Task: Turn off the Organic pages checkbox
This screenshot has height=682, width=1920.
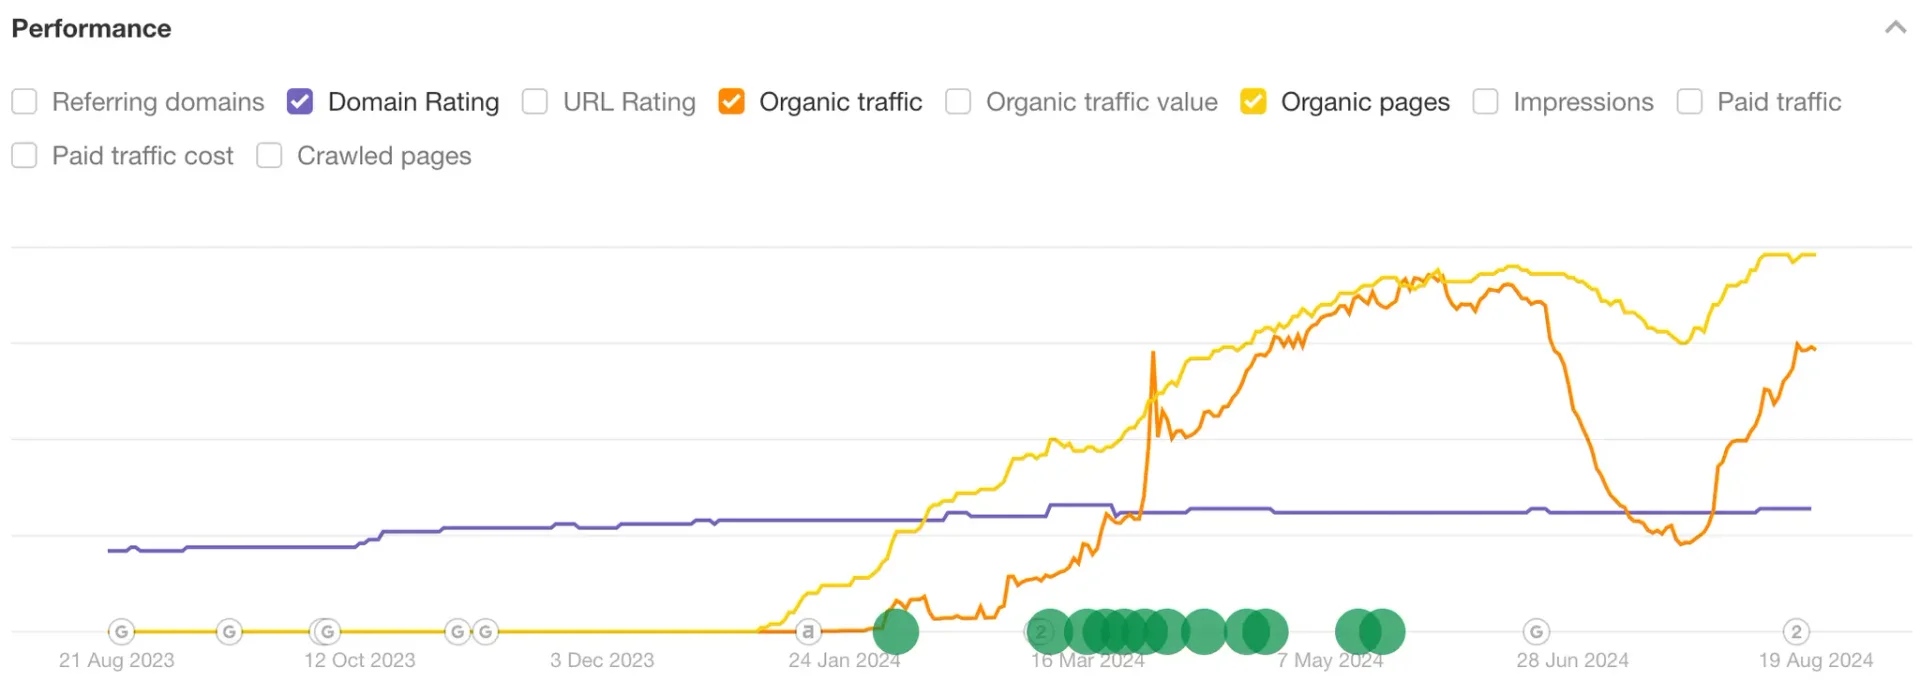Action: click(1253, 102)
